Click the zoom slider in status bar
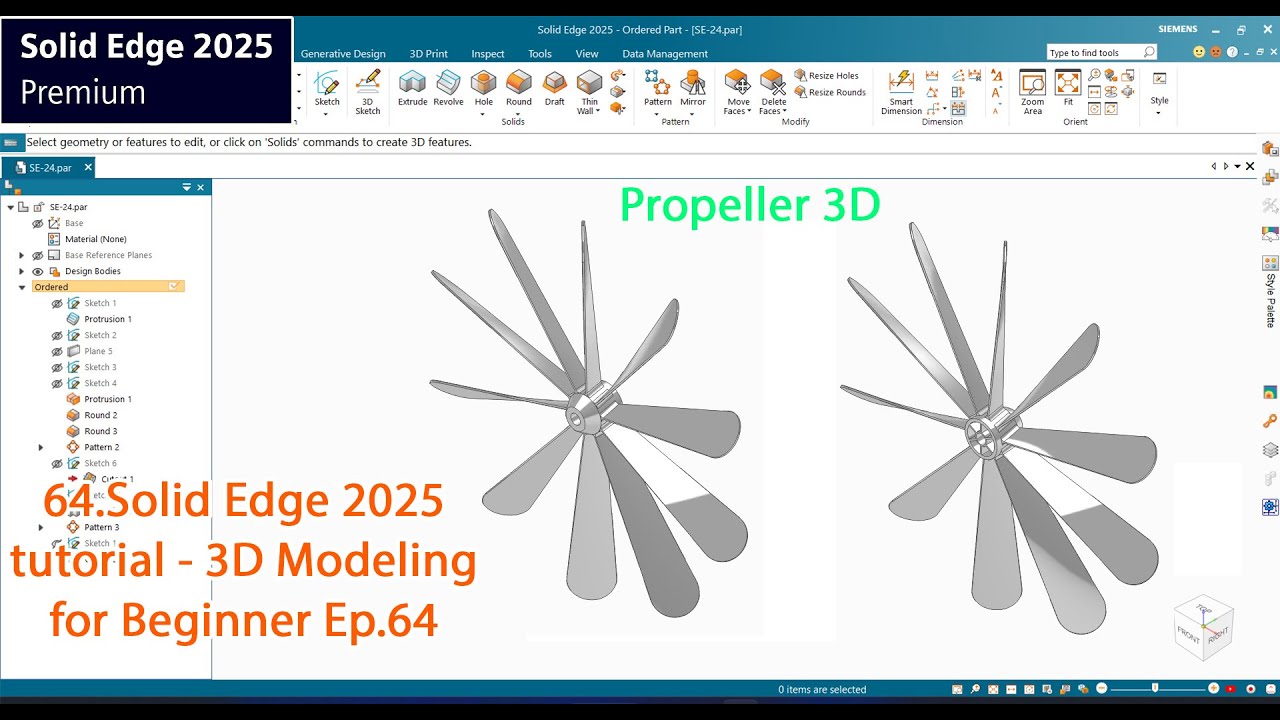 point(1157,689)
